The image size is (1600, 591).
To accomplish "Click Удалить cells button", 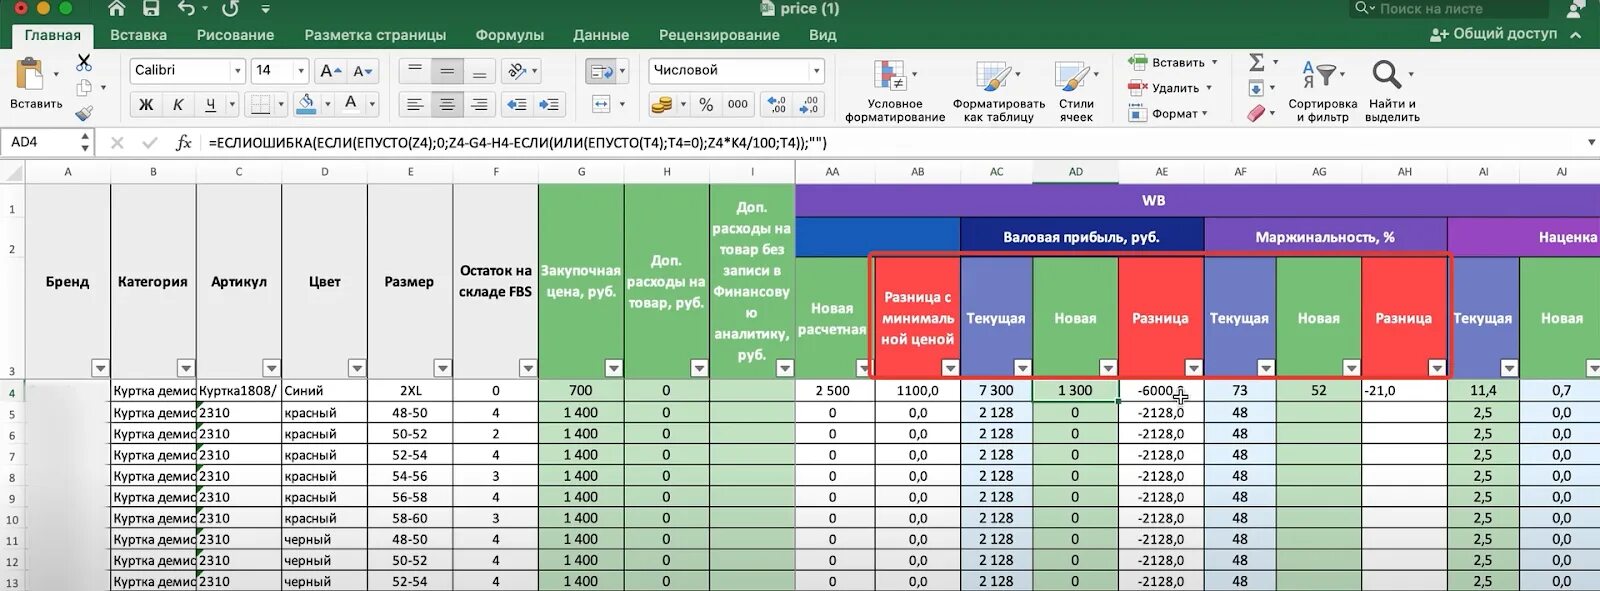I will click(1169, 88).
